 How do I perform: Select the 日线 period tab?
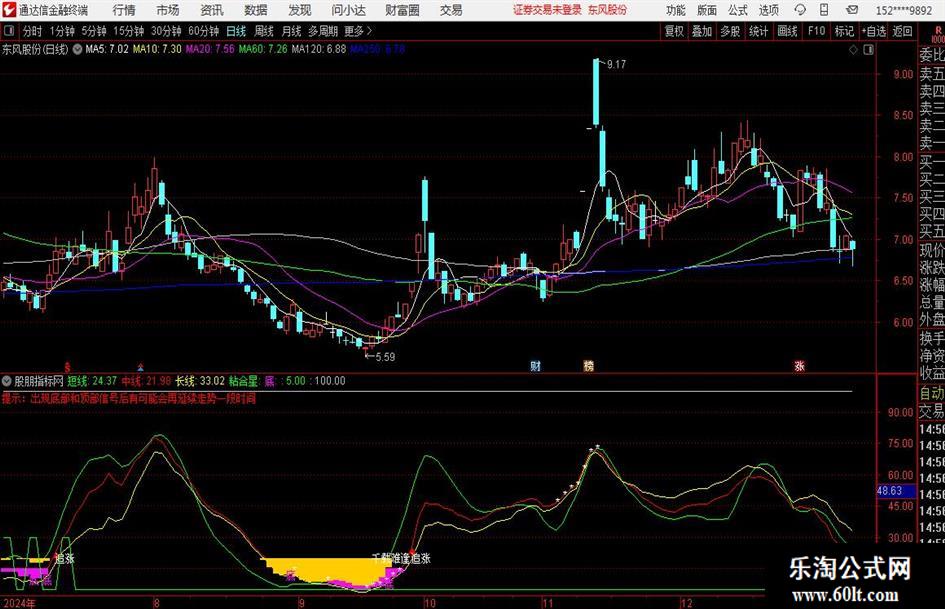(x=236, y=31)
